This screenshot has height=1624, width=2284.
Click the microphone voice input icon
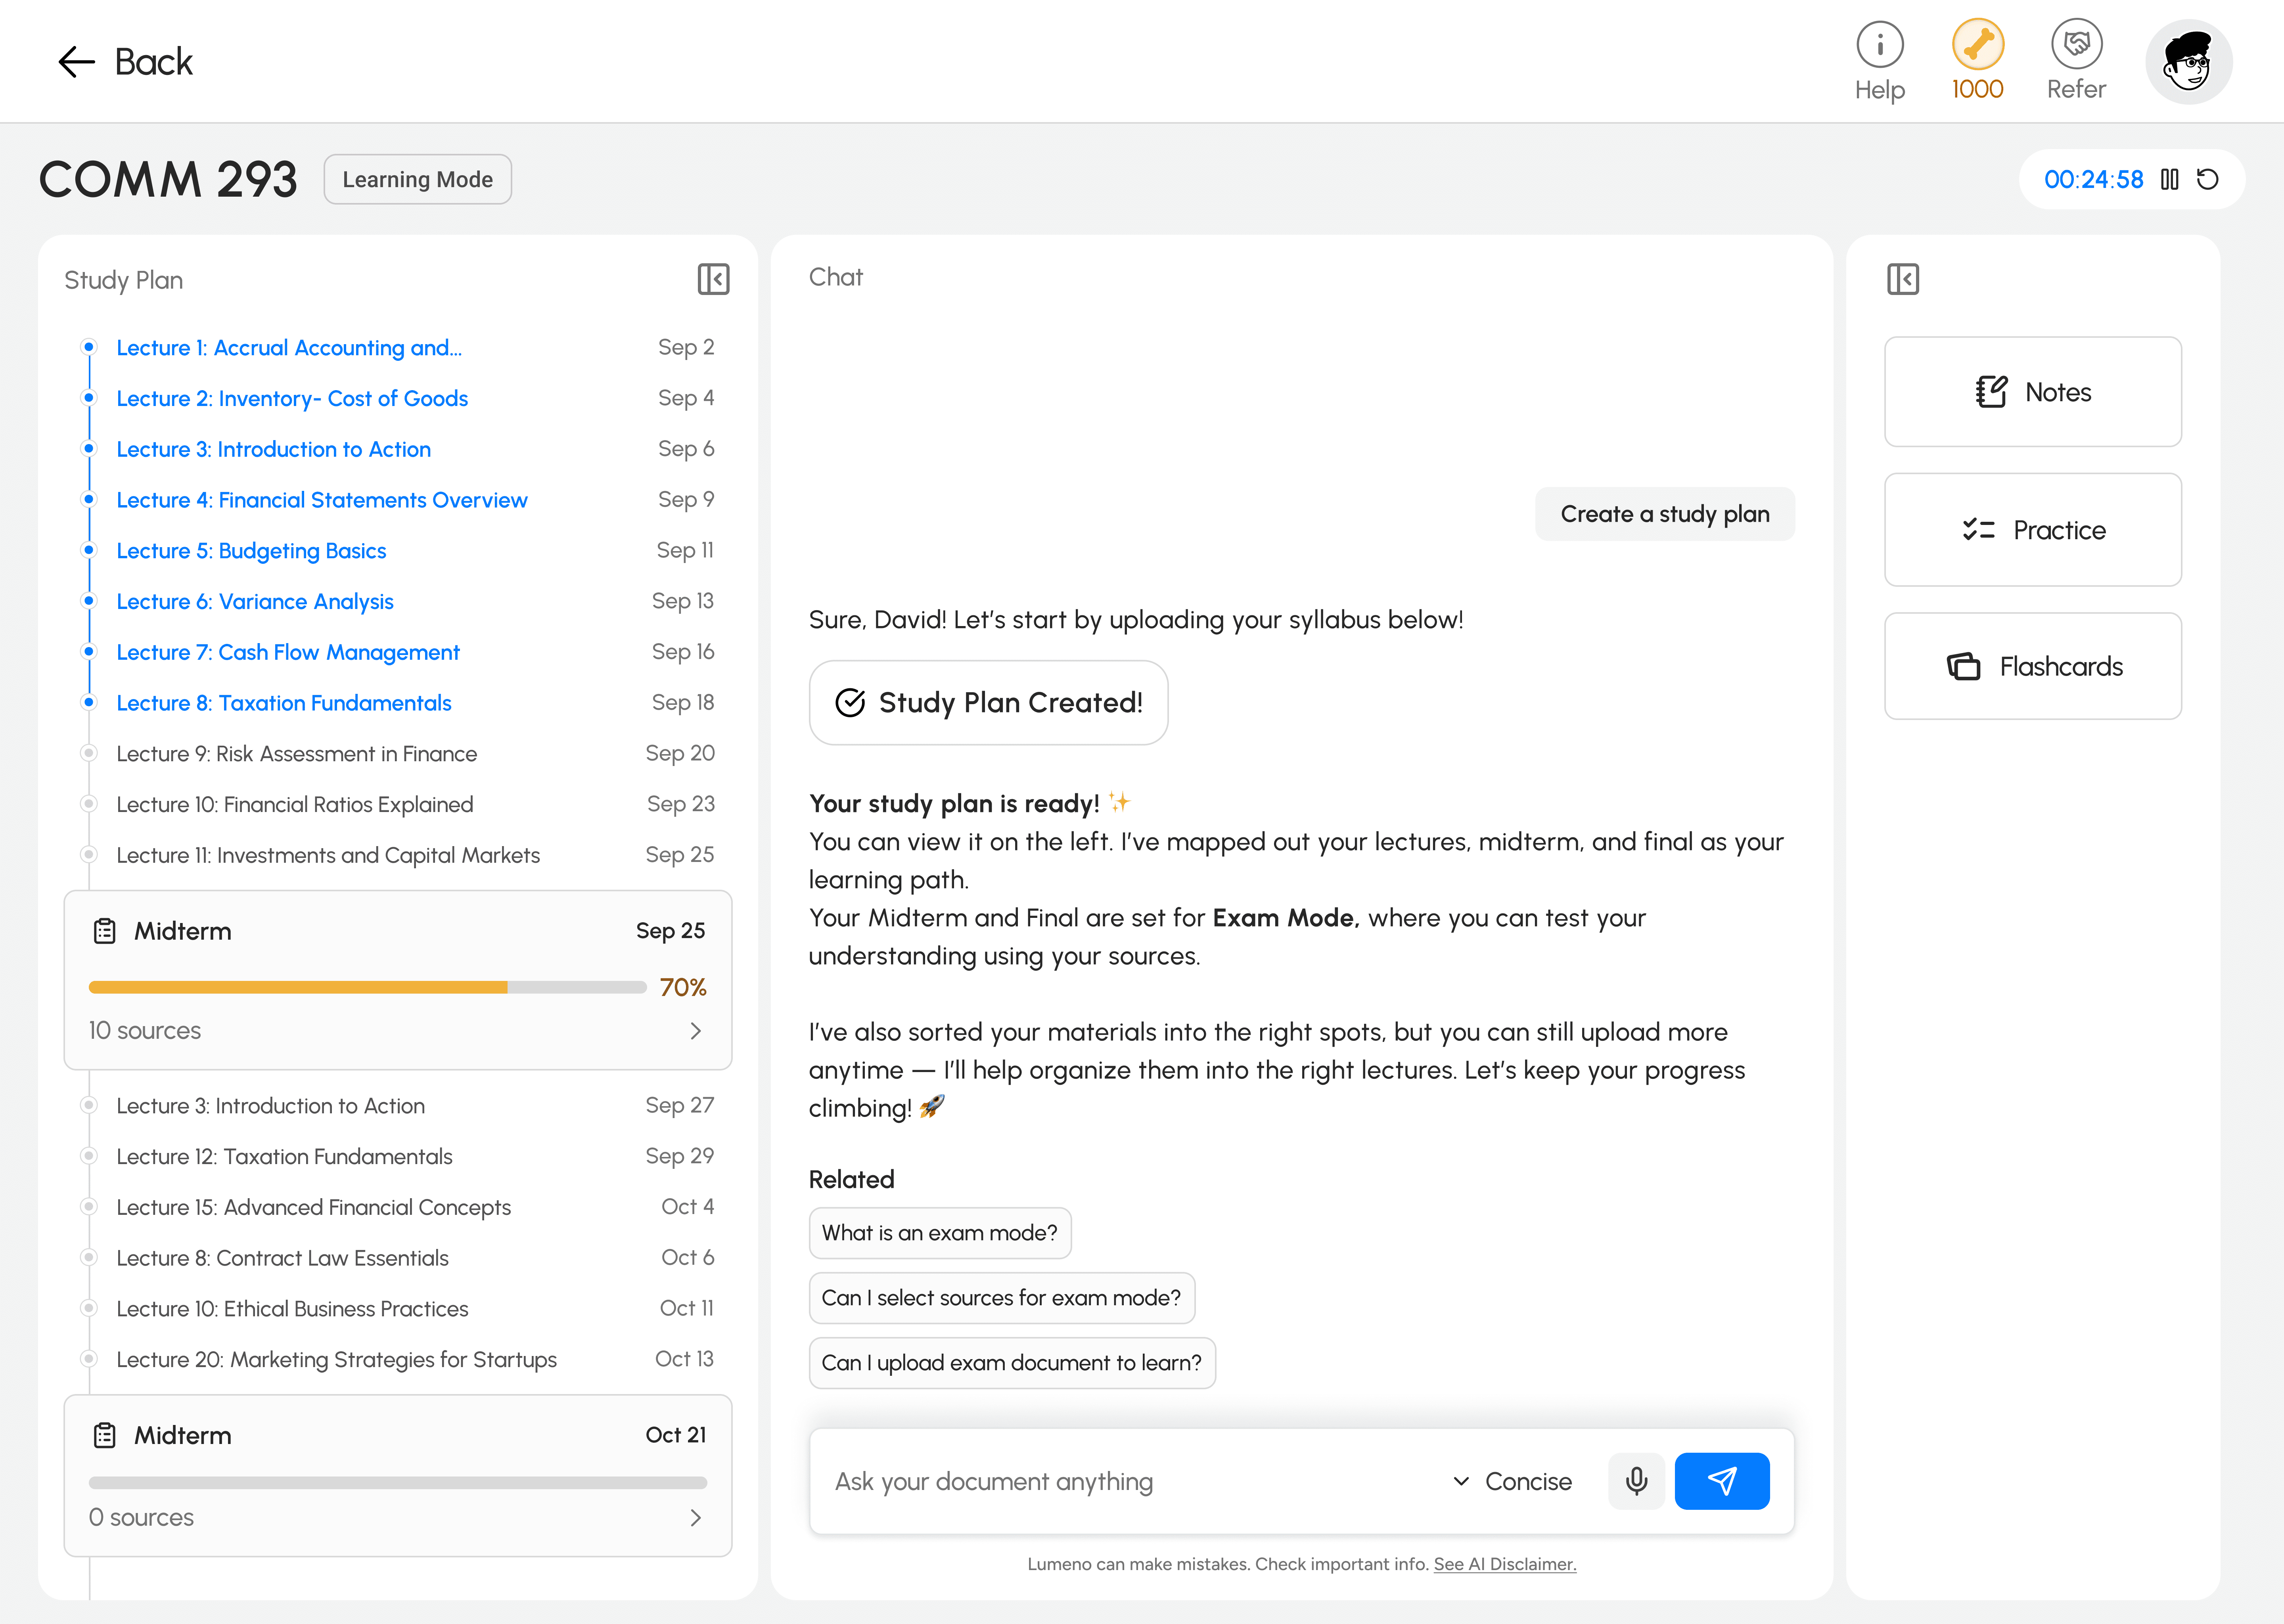tap(1636, 1481)
